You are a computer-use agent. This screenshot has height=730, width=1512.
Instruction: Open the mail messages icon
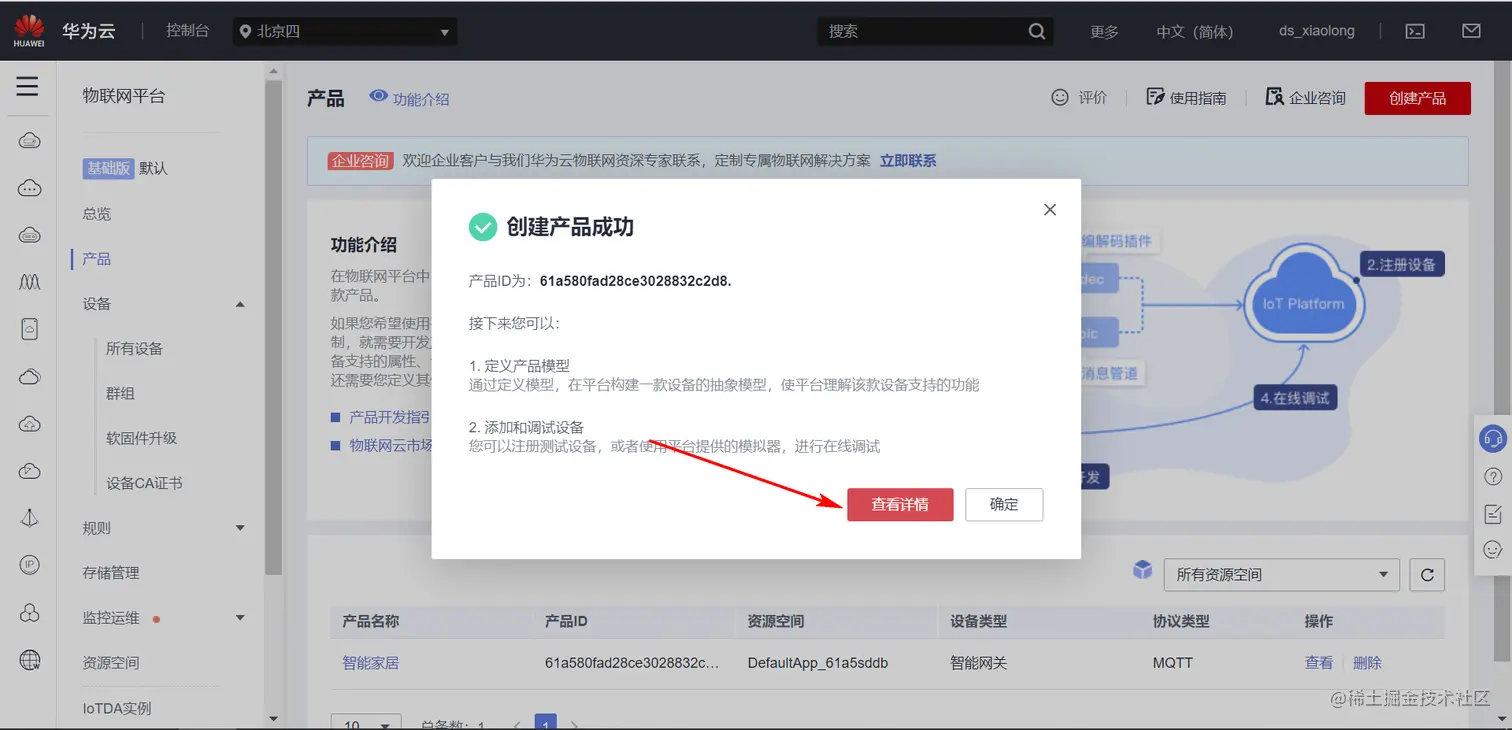coord(1471,31)
